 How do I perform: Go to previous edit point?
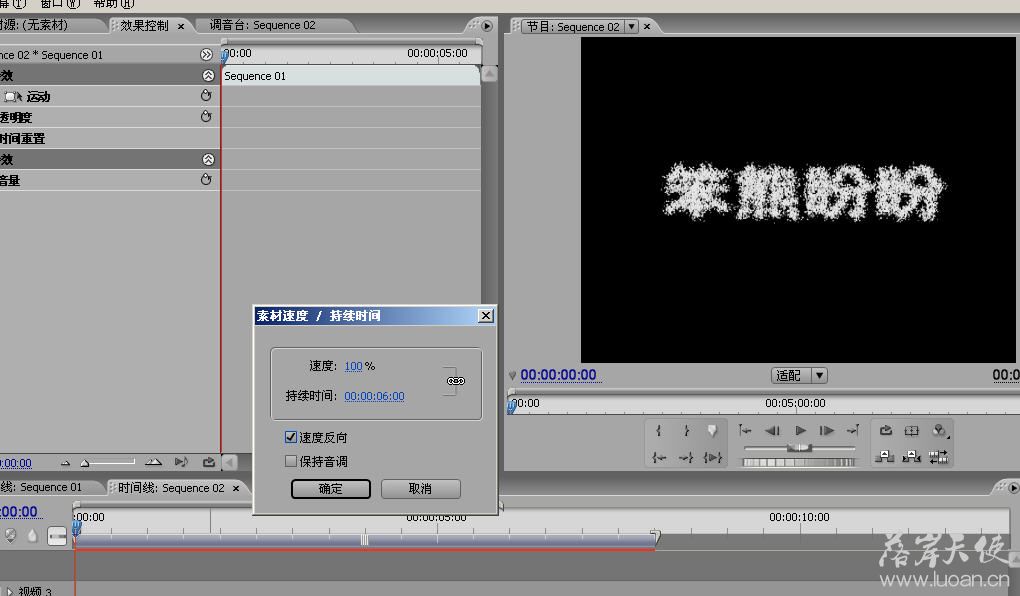click(745, 431)
